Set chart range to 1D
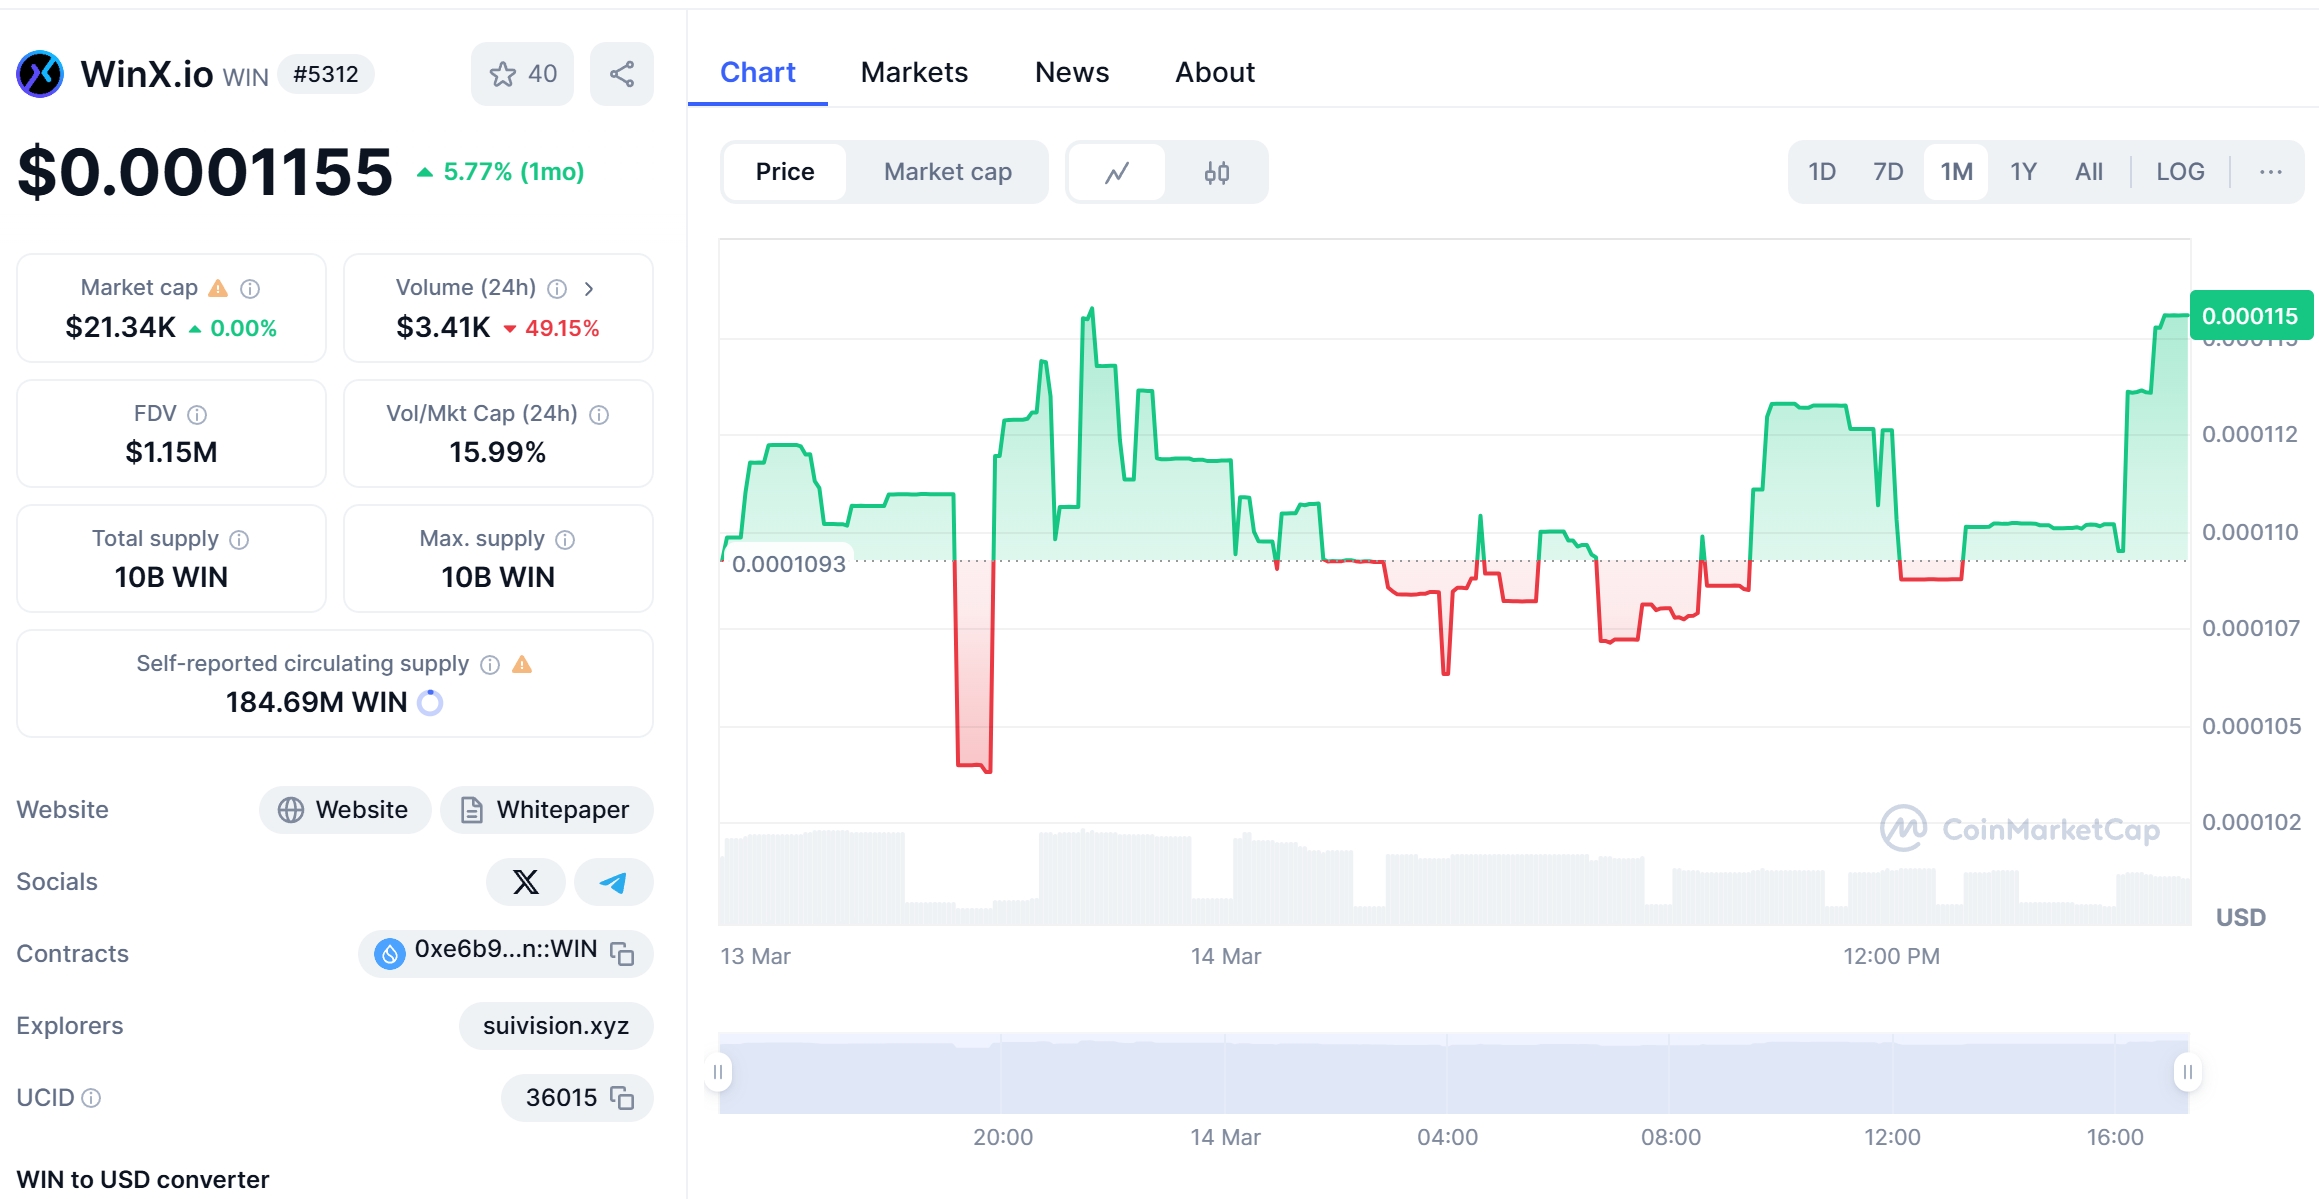The image size is (2319, 1199). click(1822, 172)
